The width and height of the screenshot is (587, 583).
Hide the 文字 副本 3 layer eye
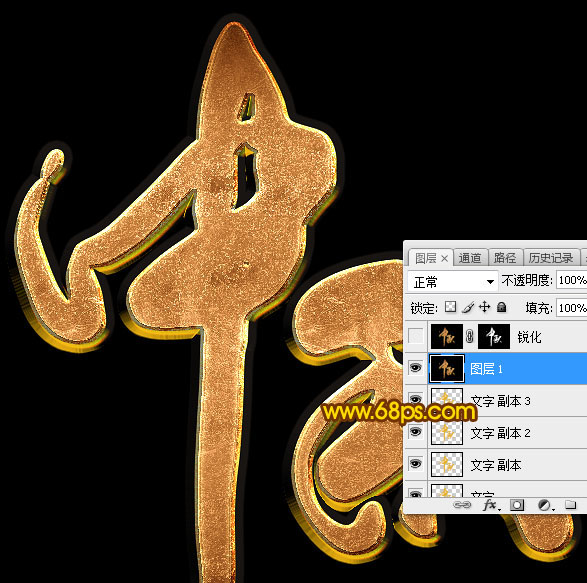(x=416, y=399)
